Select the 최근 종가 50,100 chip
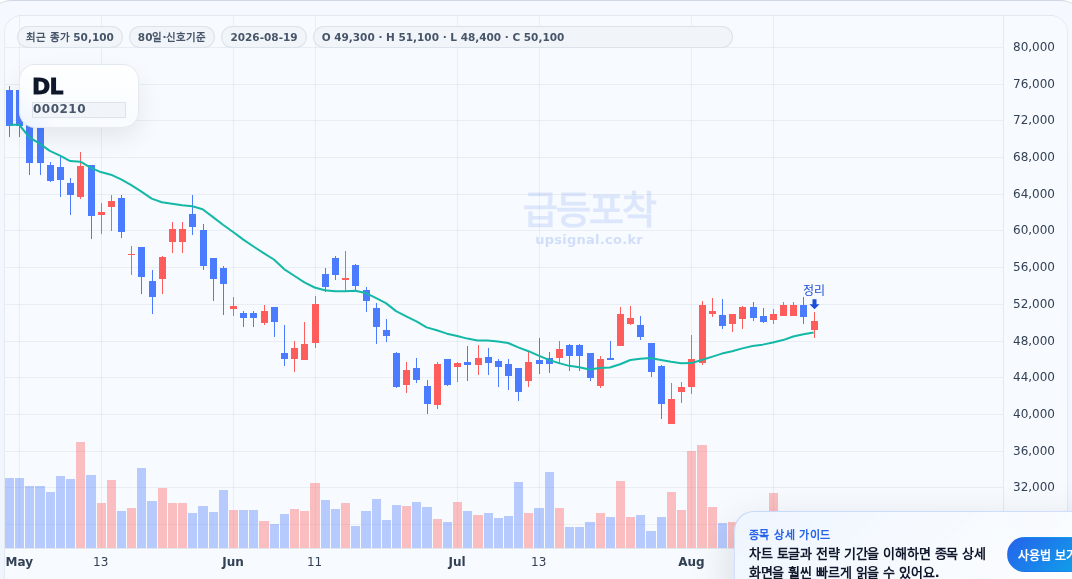The width and height of the screenshot is (1072, 579). point(70,37)
